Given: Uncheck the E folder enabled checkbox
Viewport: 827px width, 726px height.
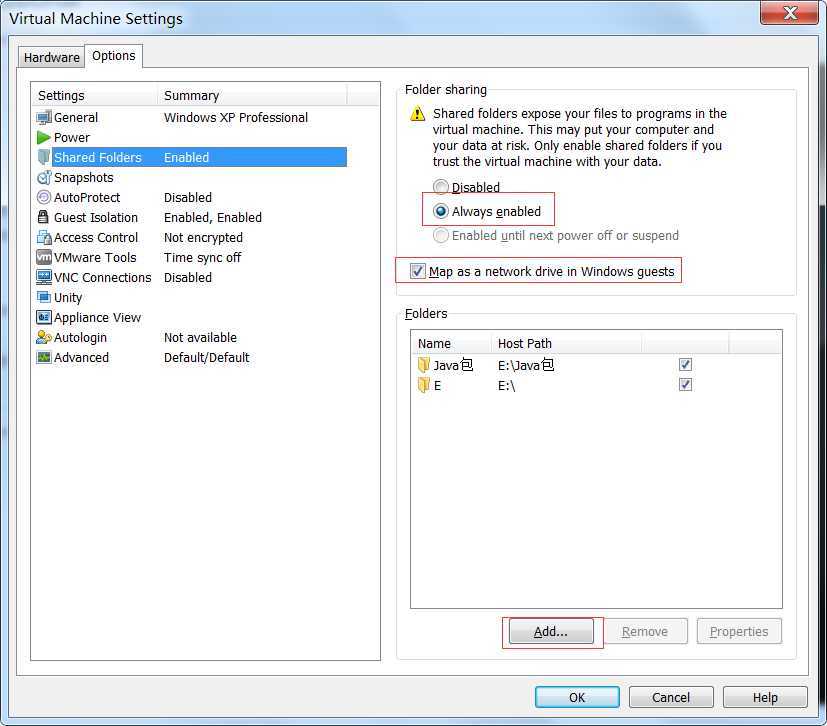Looking at the screenshot, I should tap(685, 384).
